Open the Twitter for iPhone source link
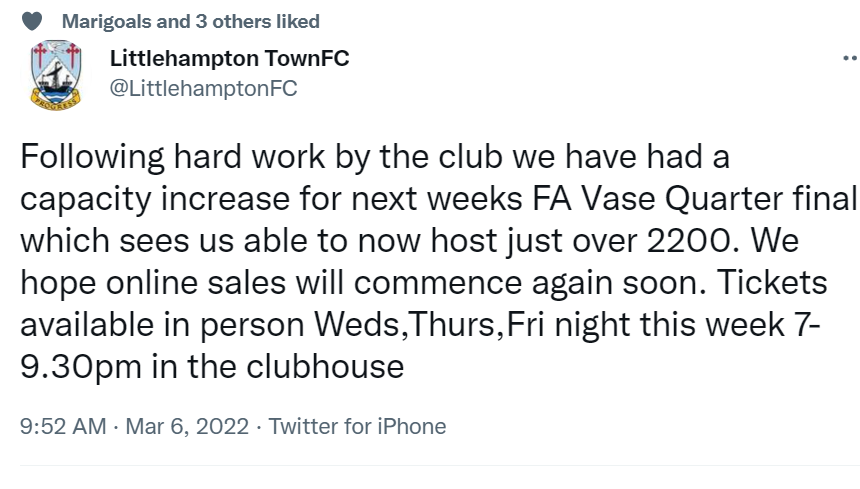The width and height of the screenshot is (860, 489). coord(357,427)
